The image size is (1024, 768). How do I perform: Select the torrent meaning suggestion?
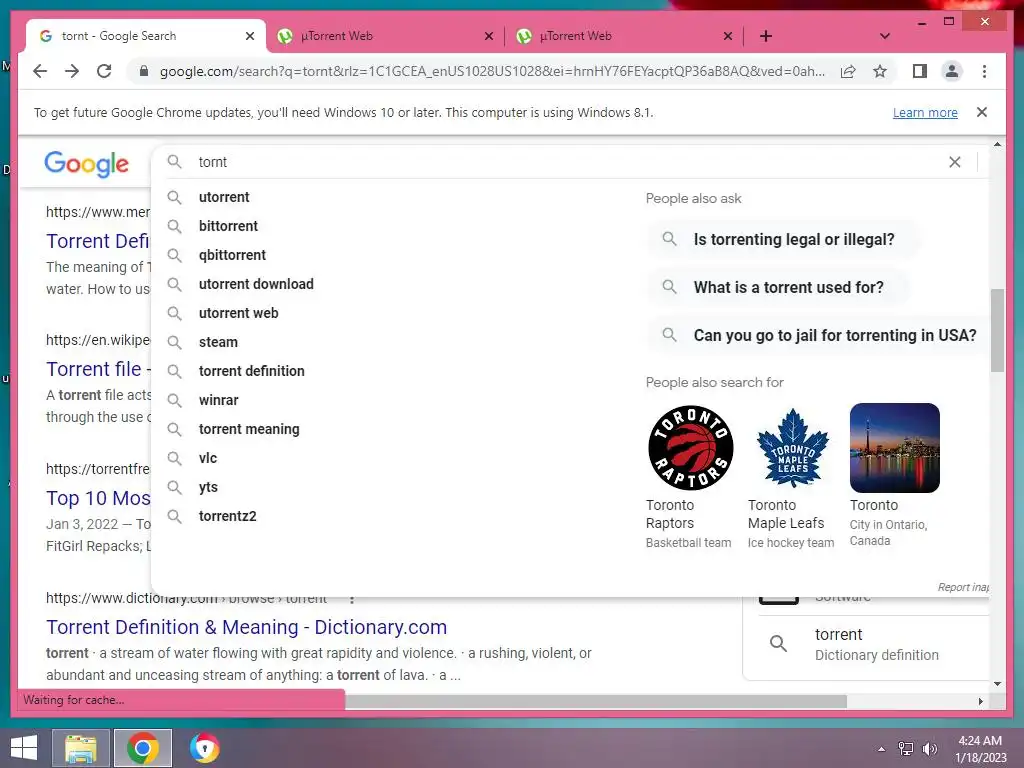[249, 429]
